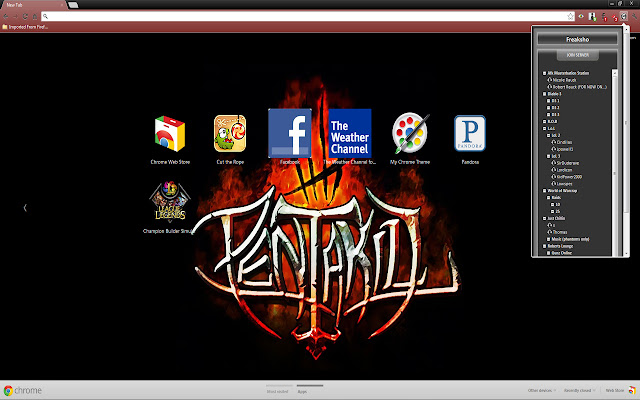Click the headset icon beside Nicole Rauck
Viewport: 640px width, 400px height.
pos(550,80)
